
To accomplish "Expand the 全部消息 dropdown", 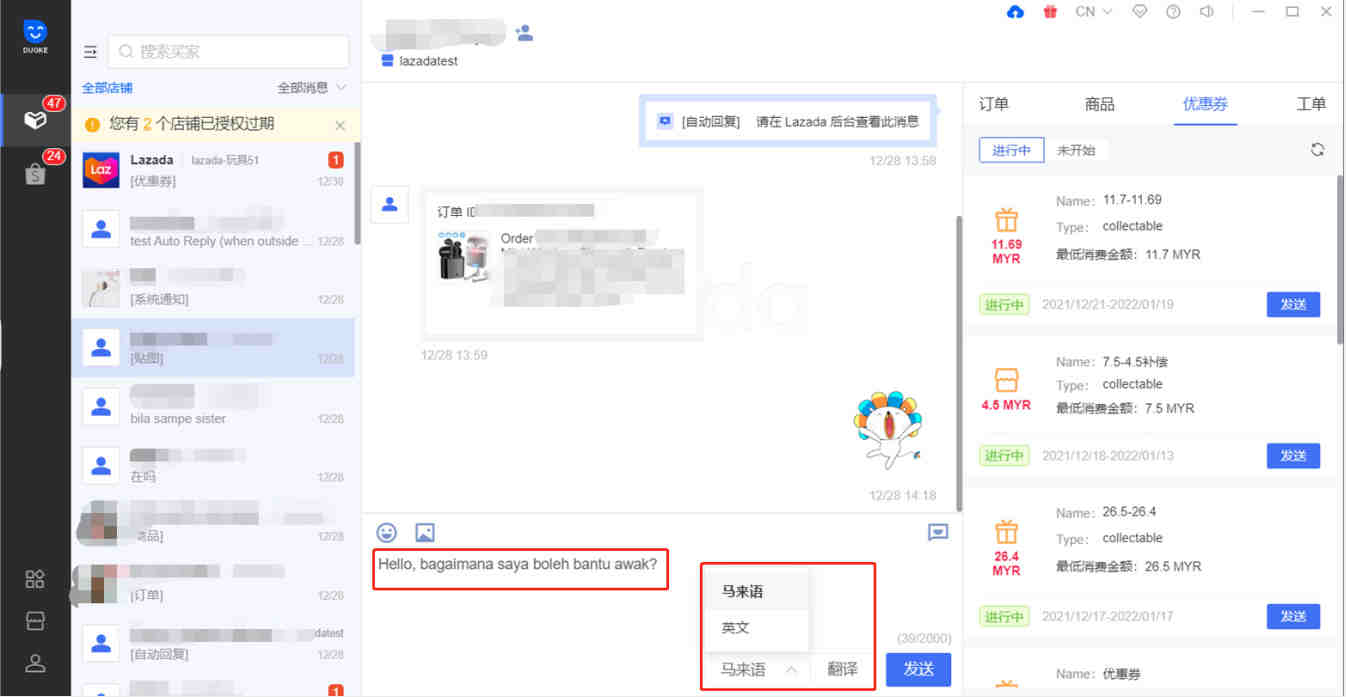I will click(312, 88).
